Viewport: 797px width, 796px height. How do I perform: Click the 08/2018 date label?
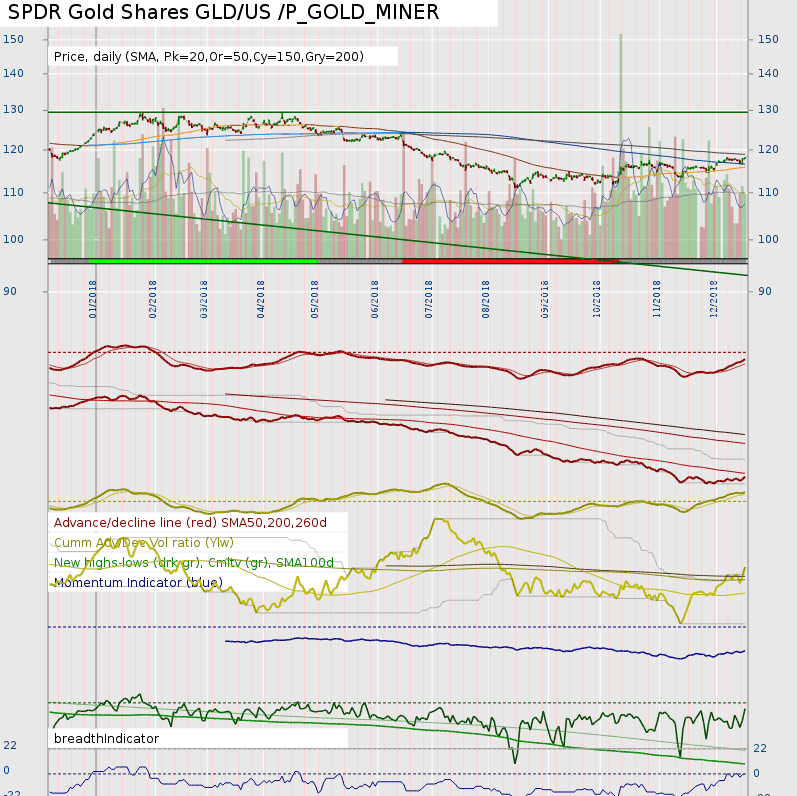pos(485,299)
